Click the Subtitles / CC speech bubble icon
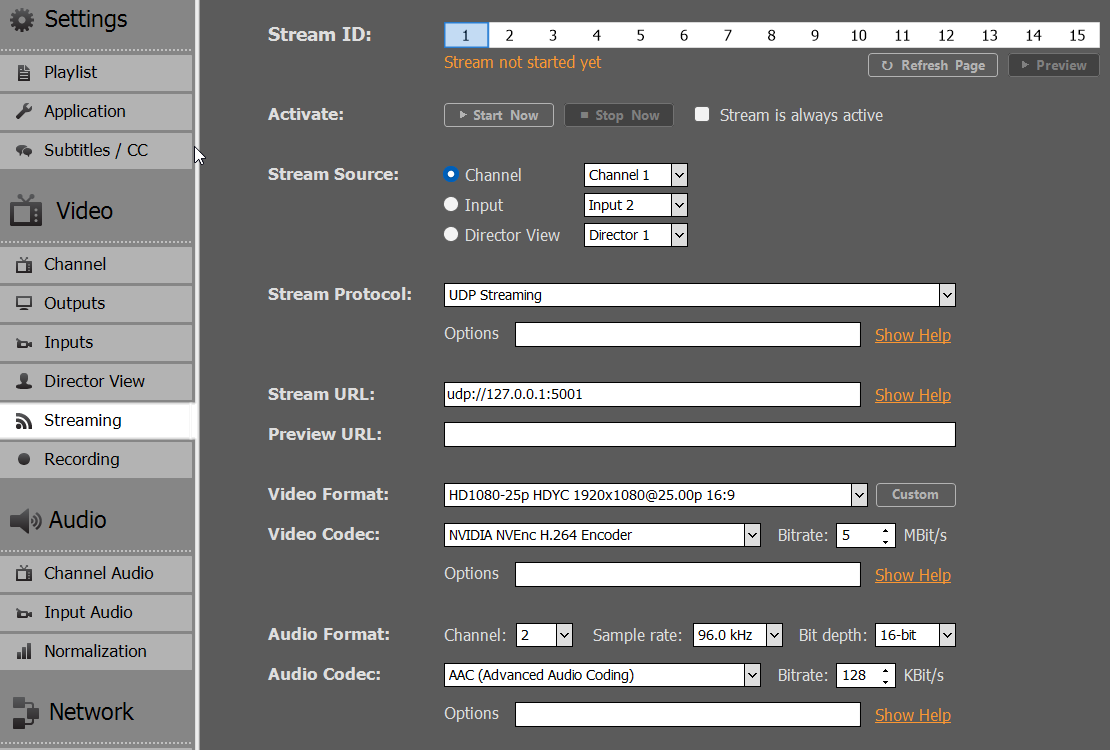 [24, 151]
